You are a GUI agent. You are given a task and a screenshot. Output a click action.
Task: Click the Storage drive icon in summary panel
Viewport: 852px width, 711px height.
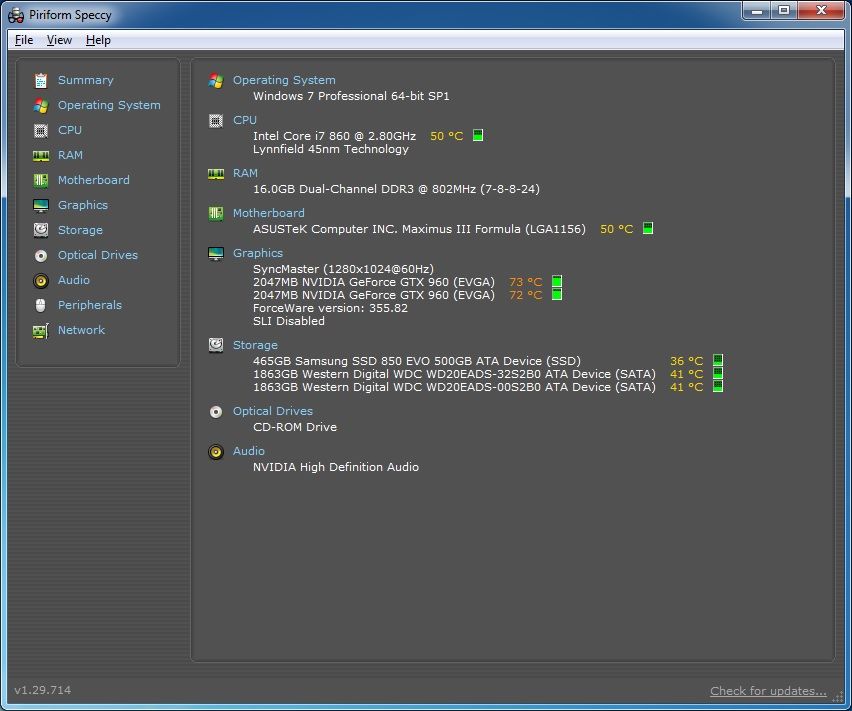[x=216, y=345]
